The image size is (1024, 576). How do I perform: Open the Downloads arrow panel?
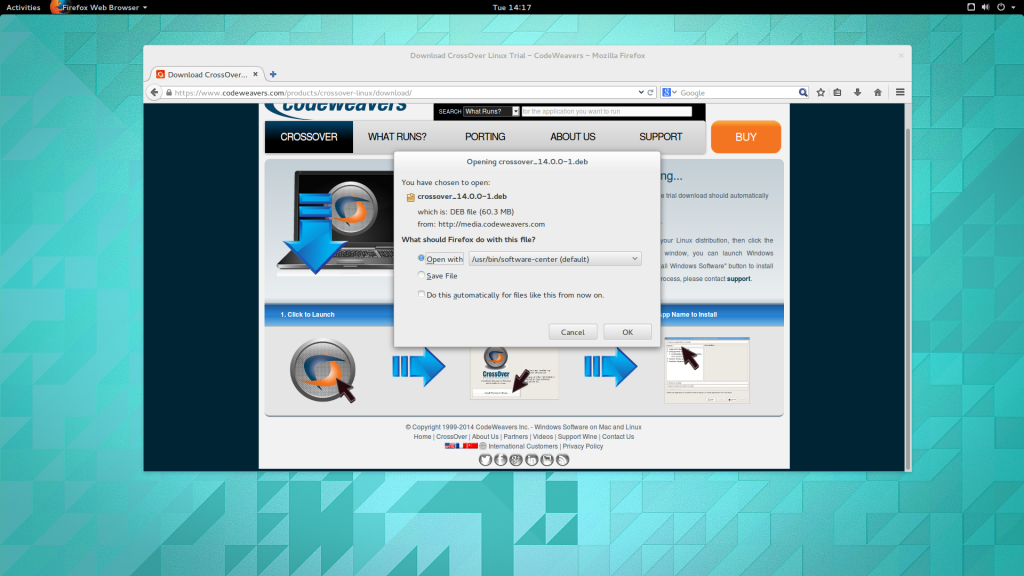[x=857, y=93]
